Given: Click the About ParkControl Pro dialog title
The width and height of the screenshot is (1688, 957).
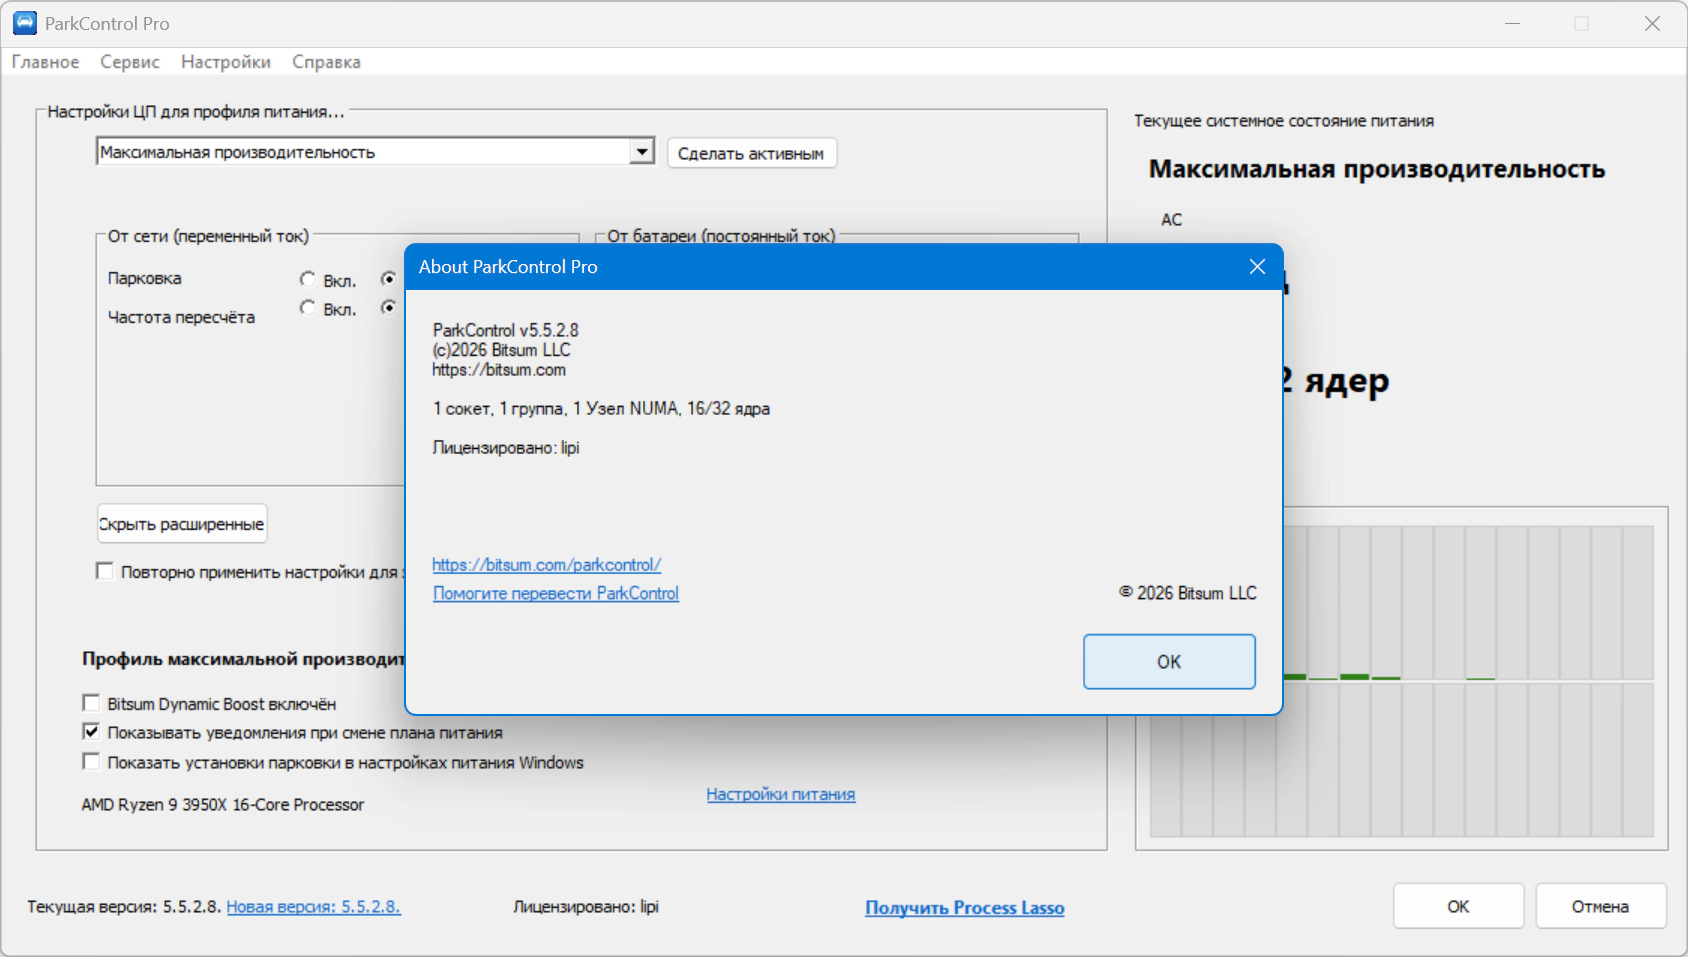Looking at the screenshot, I should pos(508,267).
